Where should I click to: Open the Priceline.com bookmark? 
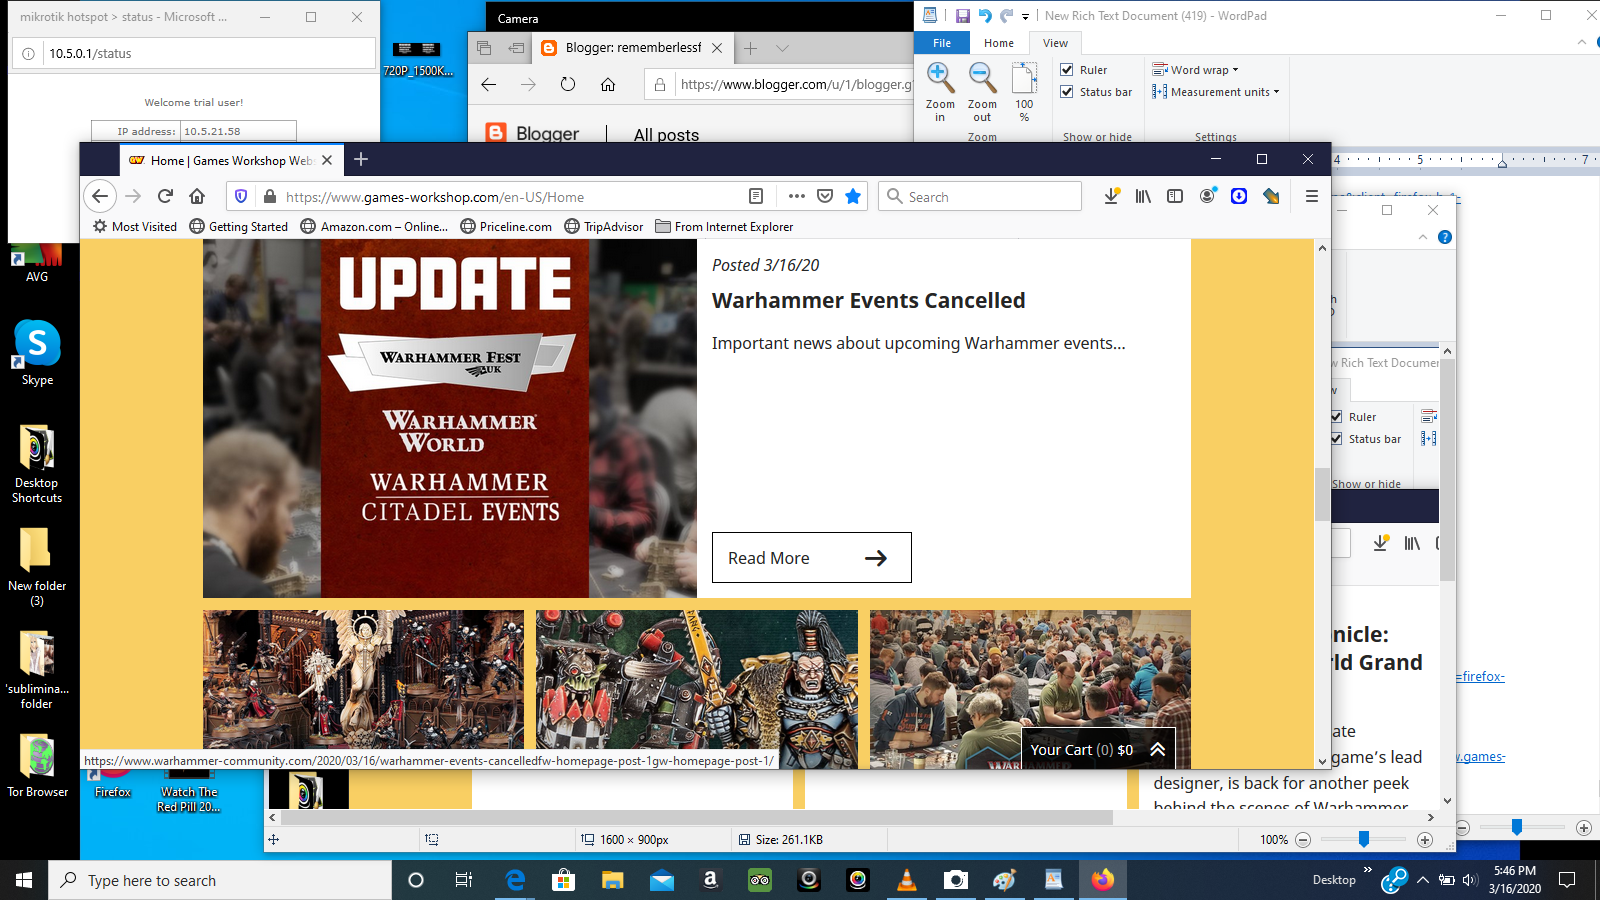point(506,227)
